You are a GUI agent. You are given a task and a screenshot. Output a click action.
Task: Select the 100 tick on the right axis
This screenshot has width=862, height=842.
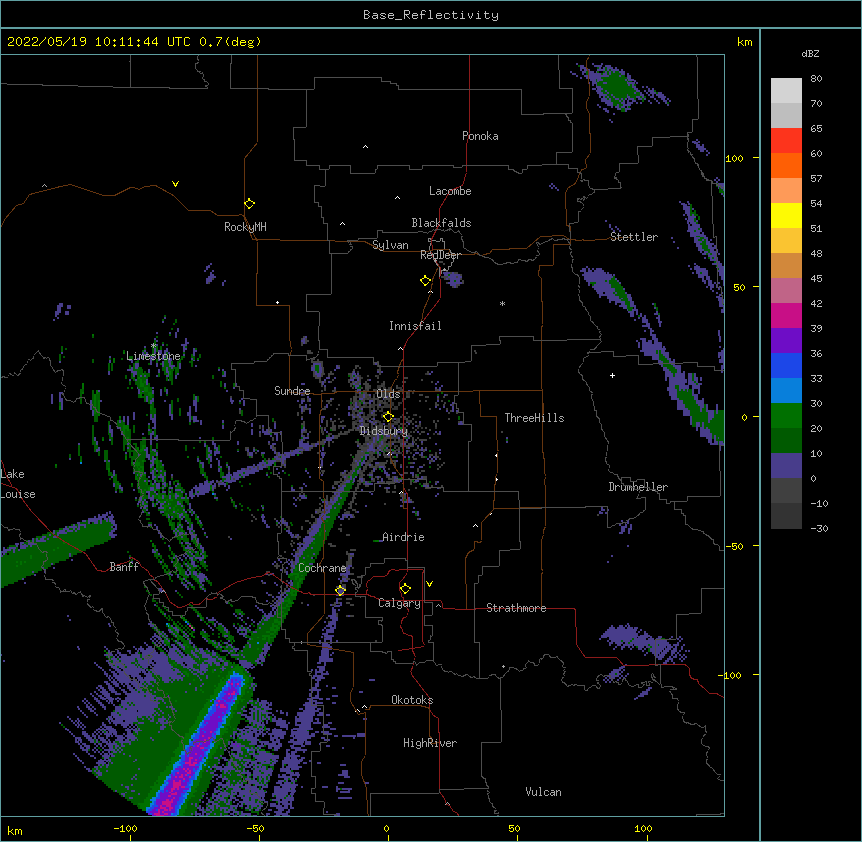pyautogui.click(x=734, y=159)
